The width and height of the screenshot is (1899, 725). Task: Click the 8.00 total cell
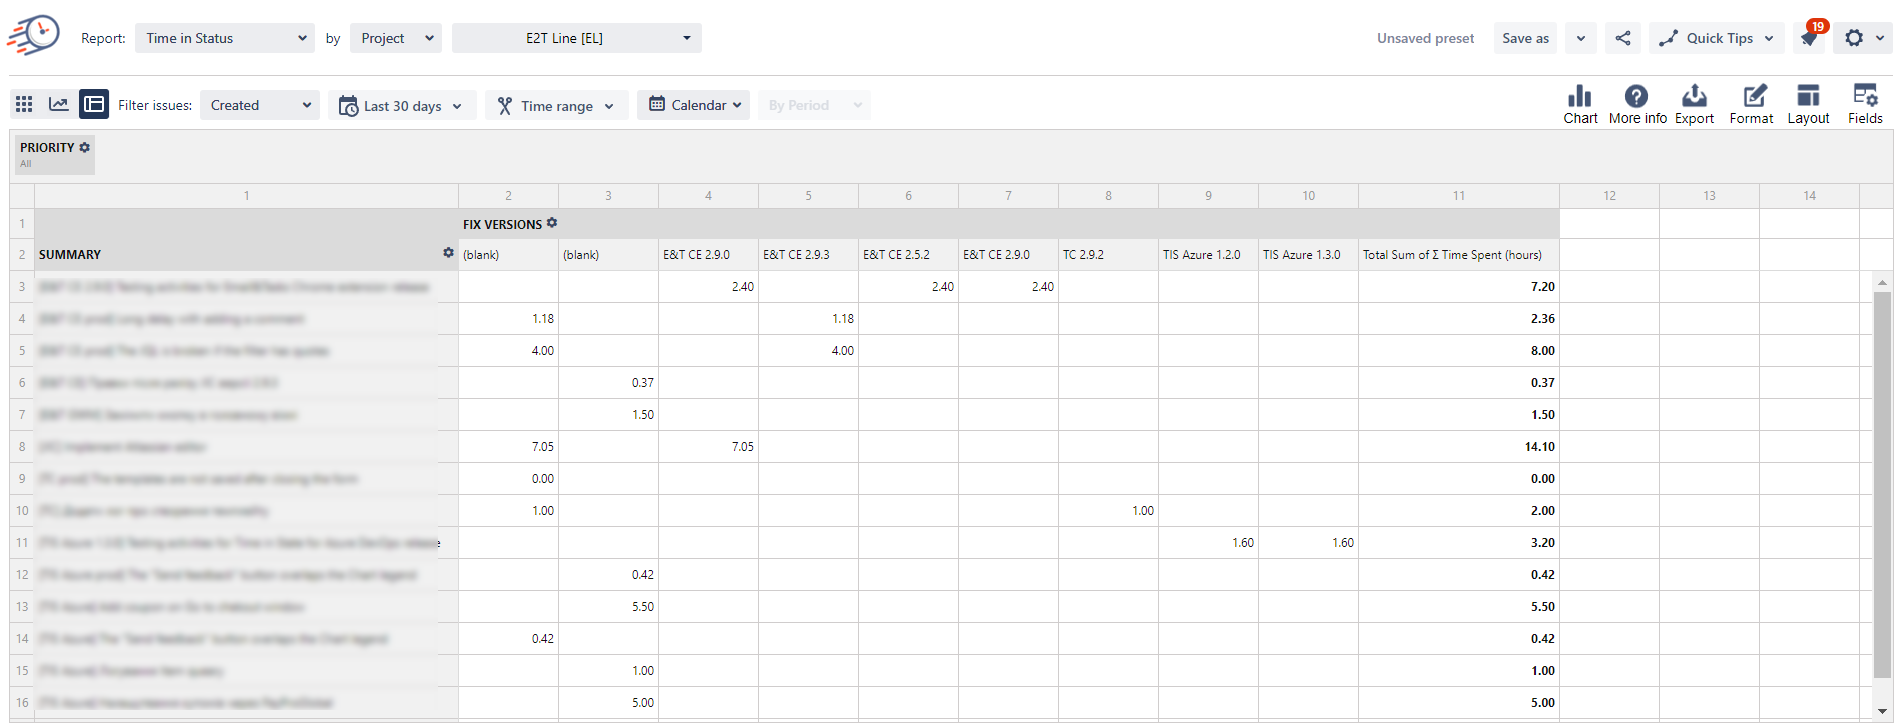pyautogui.click(x=1458, y=351)
